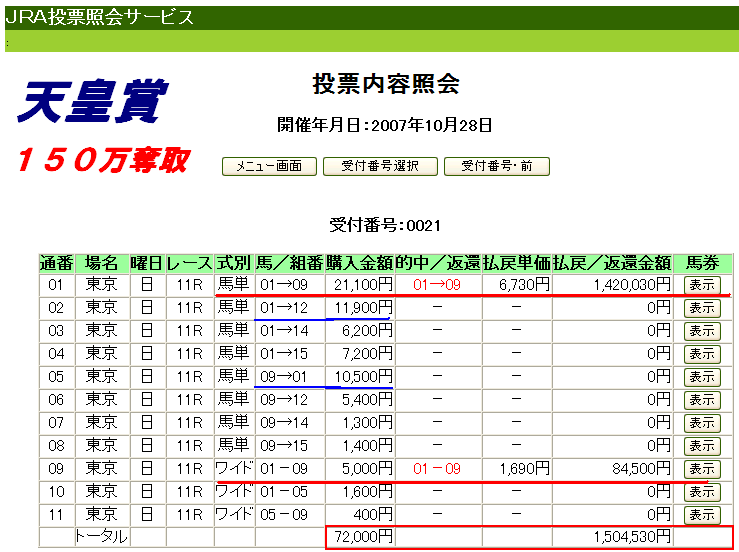The width and height of the screenshot is (739, 552).
Task: Go to 受付番号・前 button
Action: coord(496,166)
